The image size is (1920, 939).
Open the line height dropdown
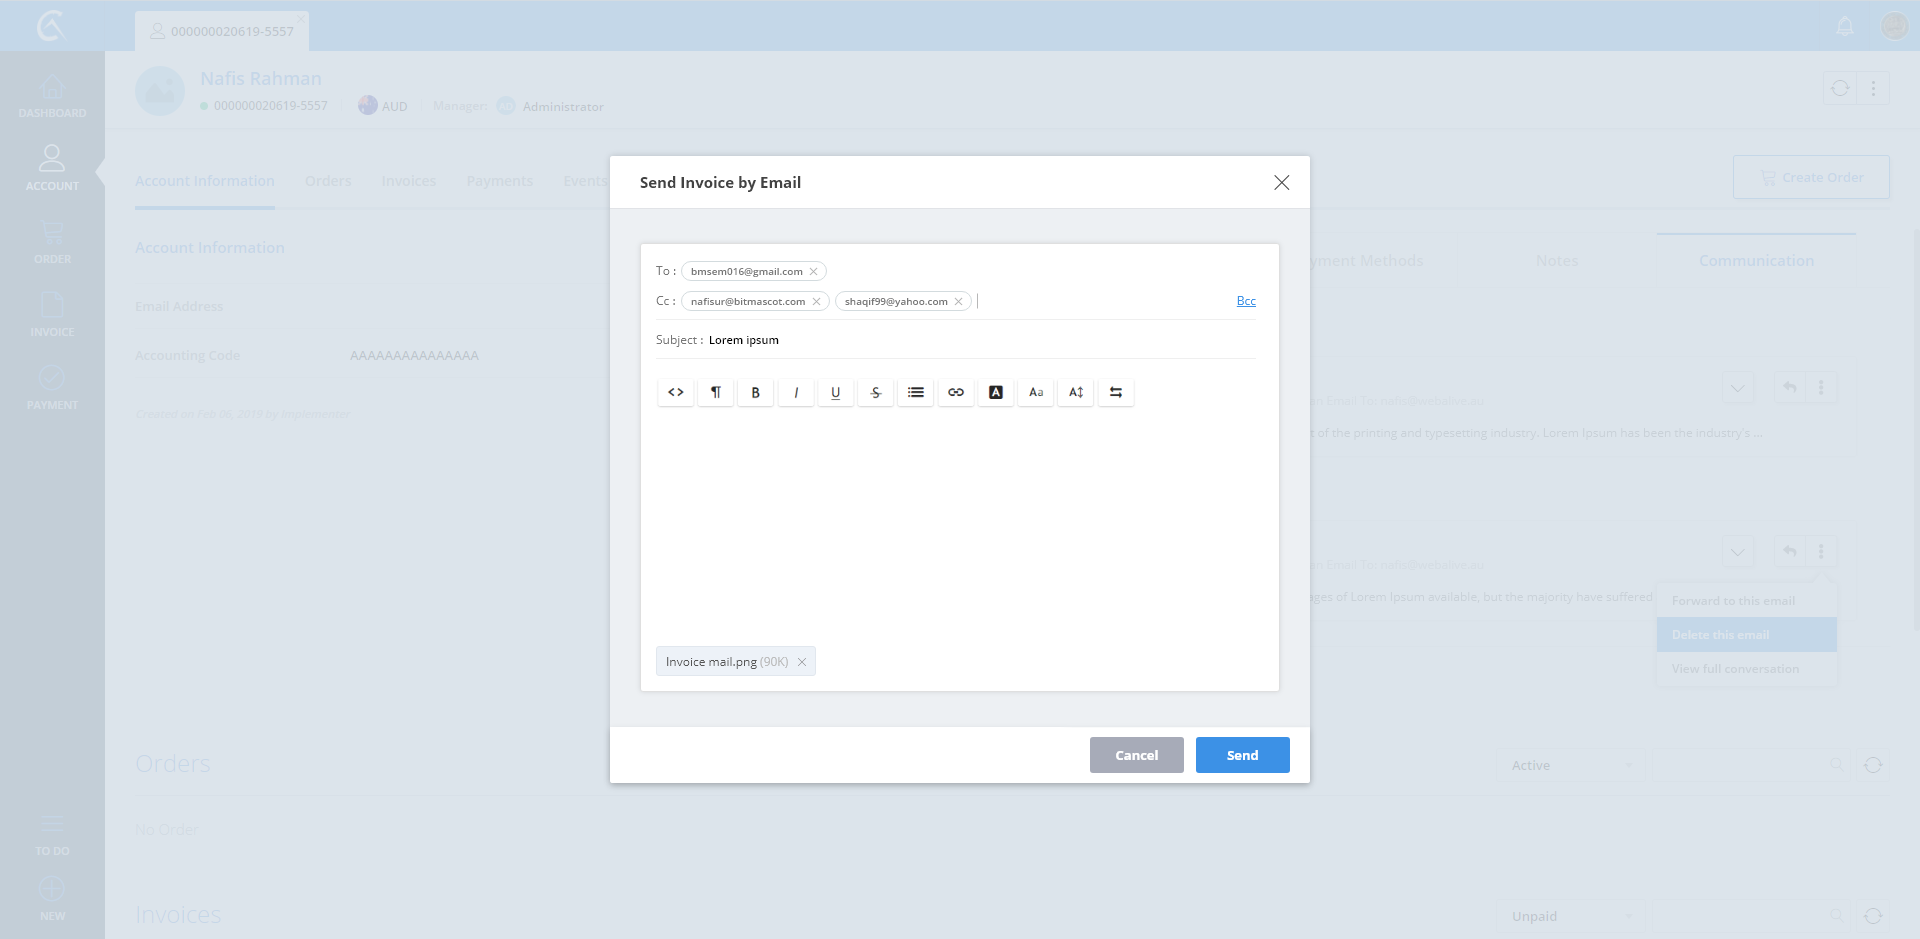[1076, 392]
